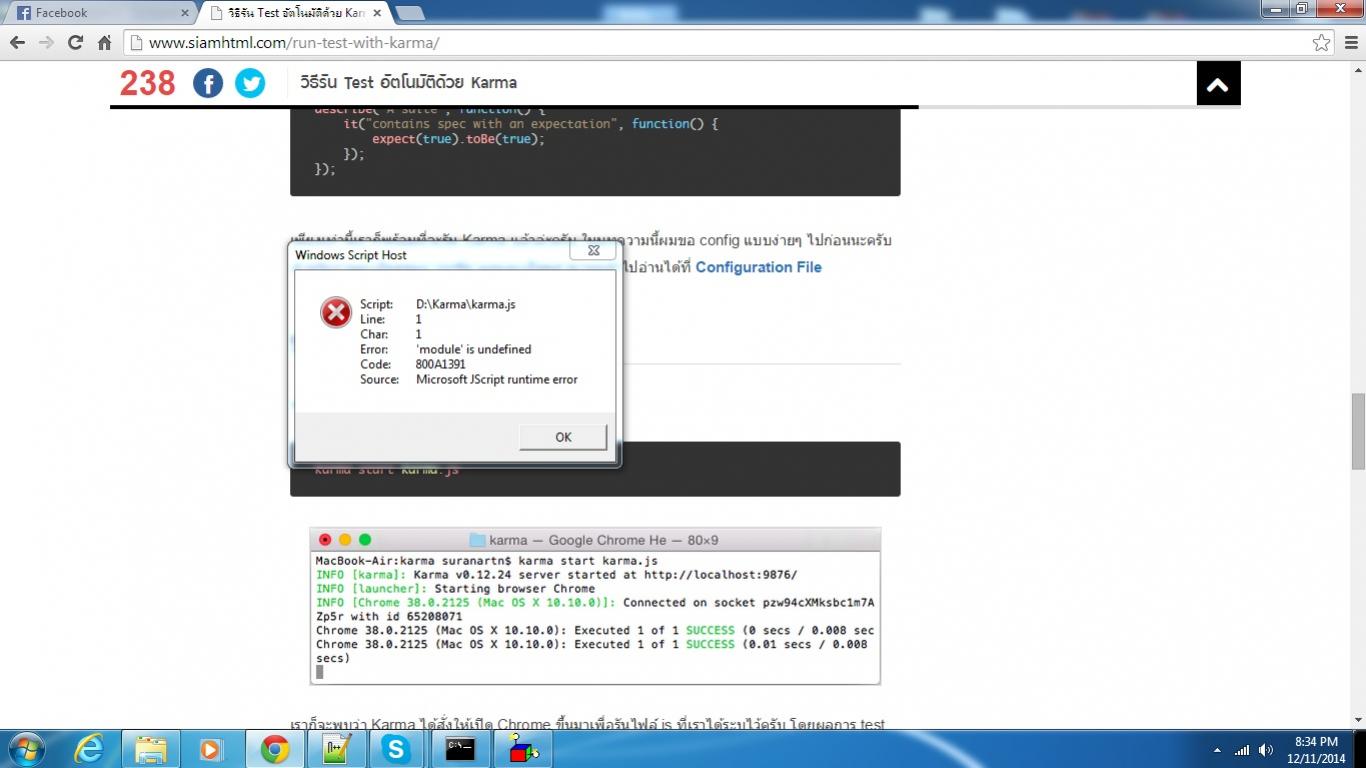
Task: Open the Windows Start menu
Action: (25, 749)
